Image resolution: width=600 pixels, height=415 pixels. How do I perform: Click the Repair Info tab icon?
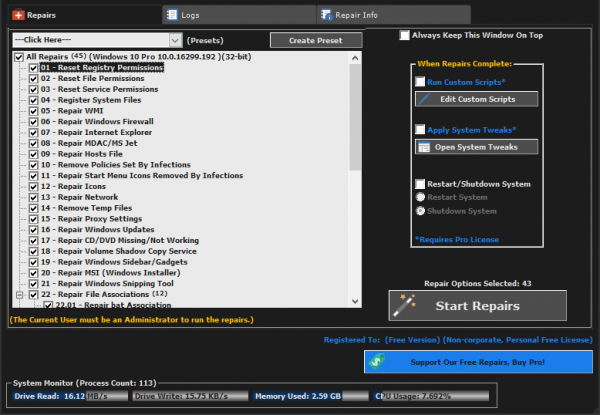tap(326, 15)
